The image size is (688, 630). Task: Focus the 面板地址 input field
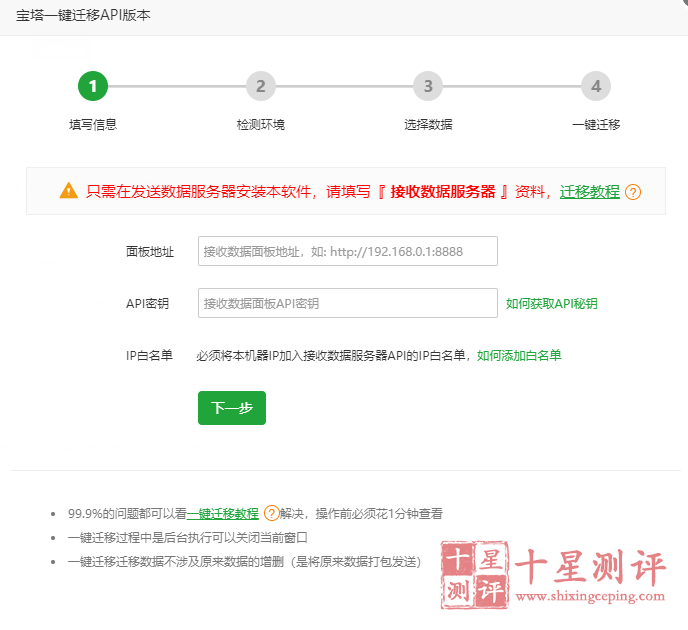coord(347,251)
